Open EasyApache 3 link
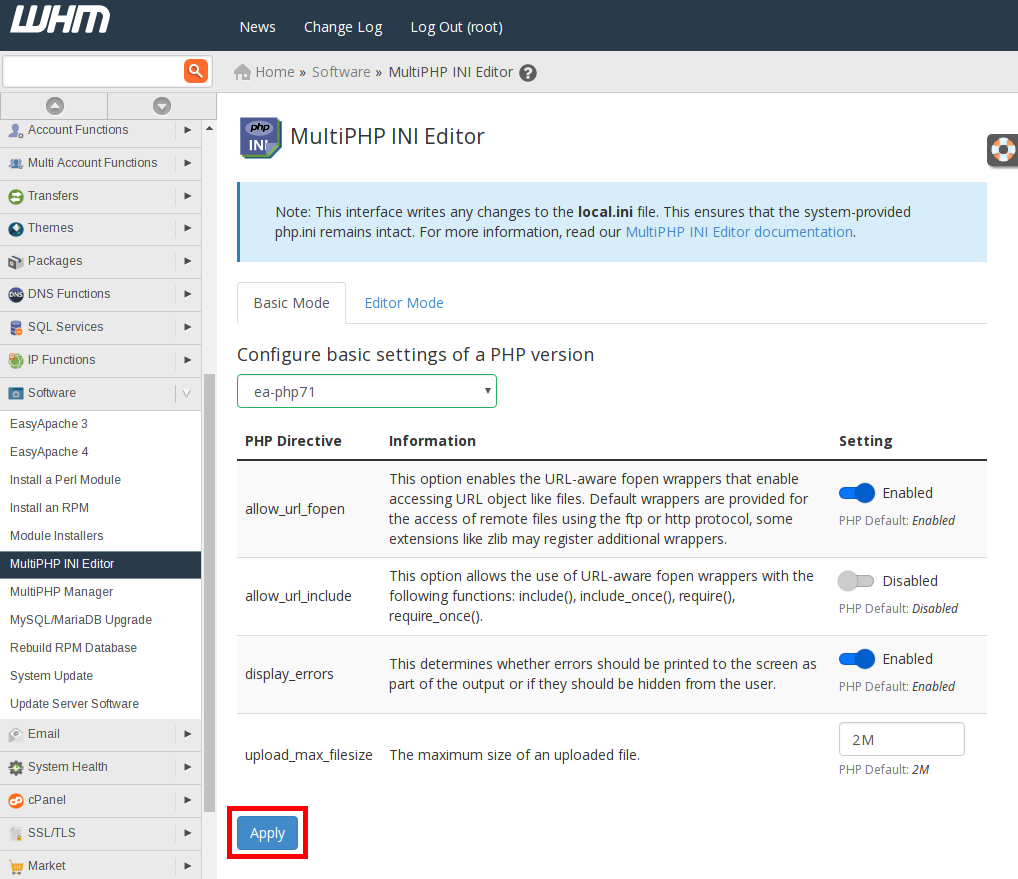 coord(49,424)
